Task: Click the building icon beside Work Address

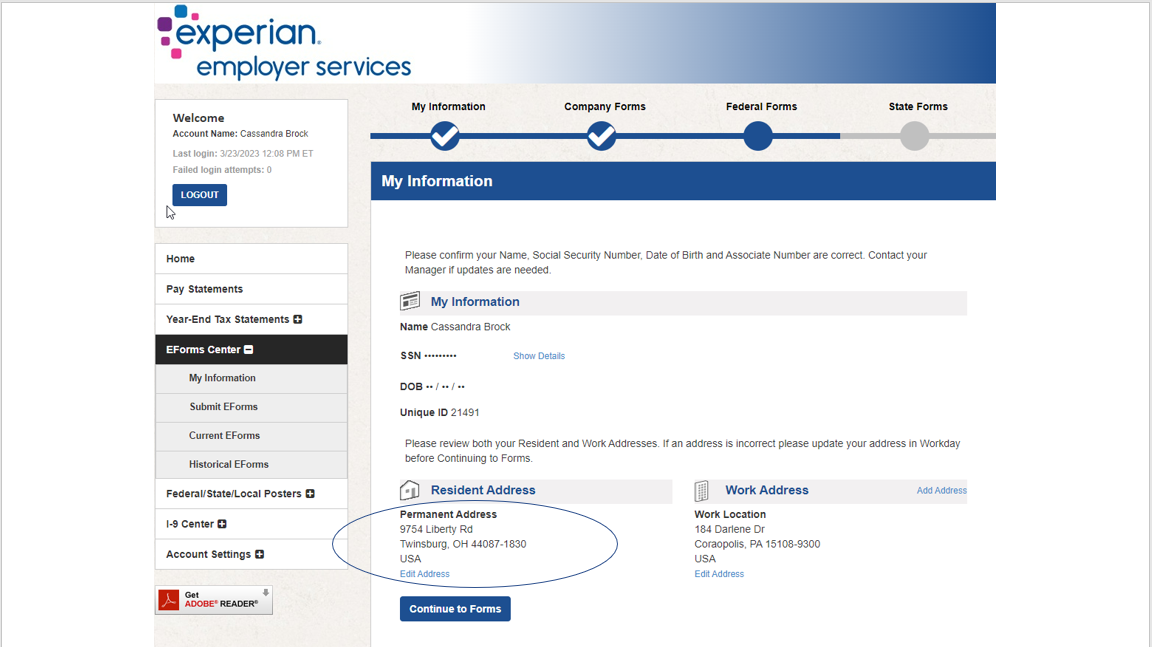Action: (x=701, y=490)
